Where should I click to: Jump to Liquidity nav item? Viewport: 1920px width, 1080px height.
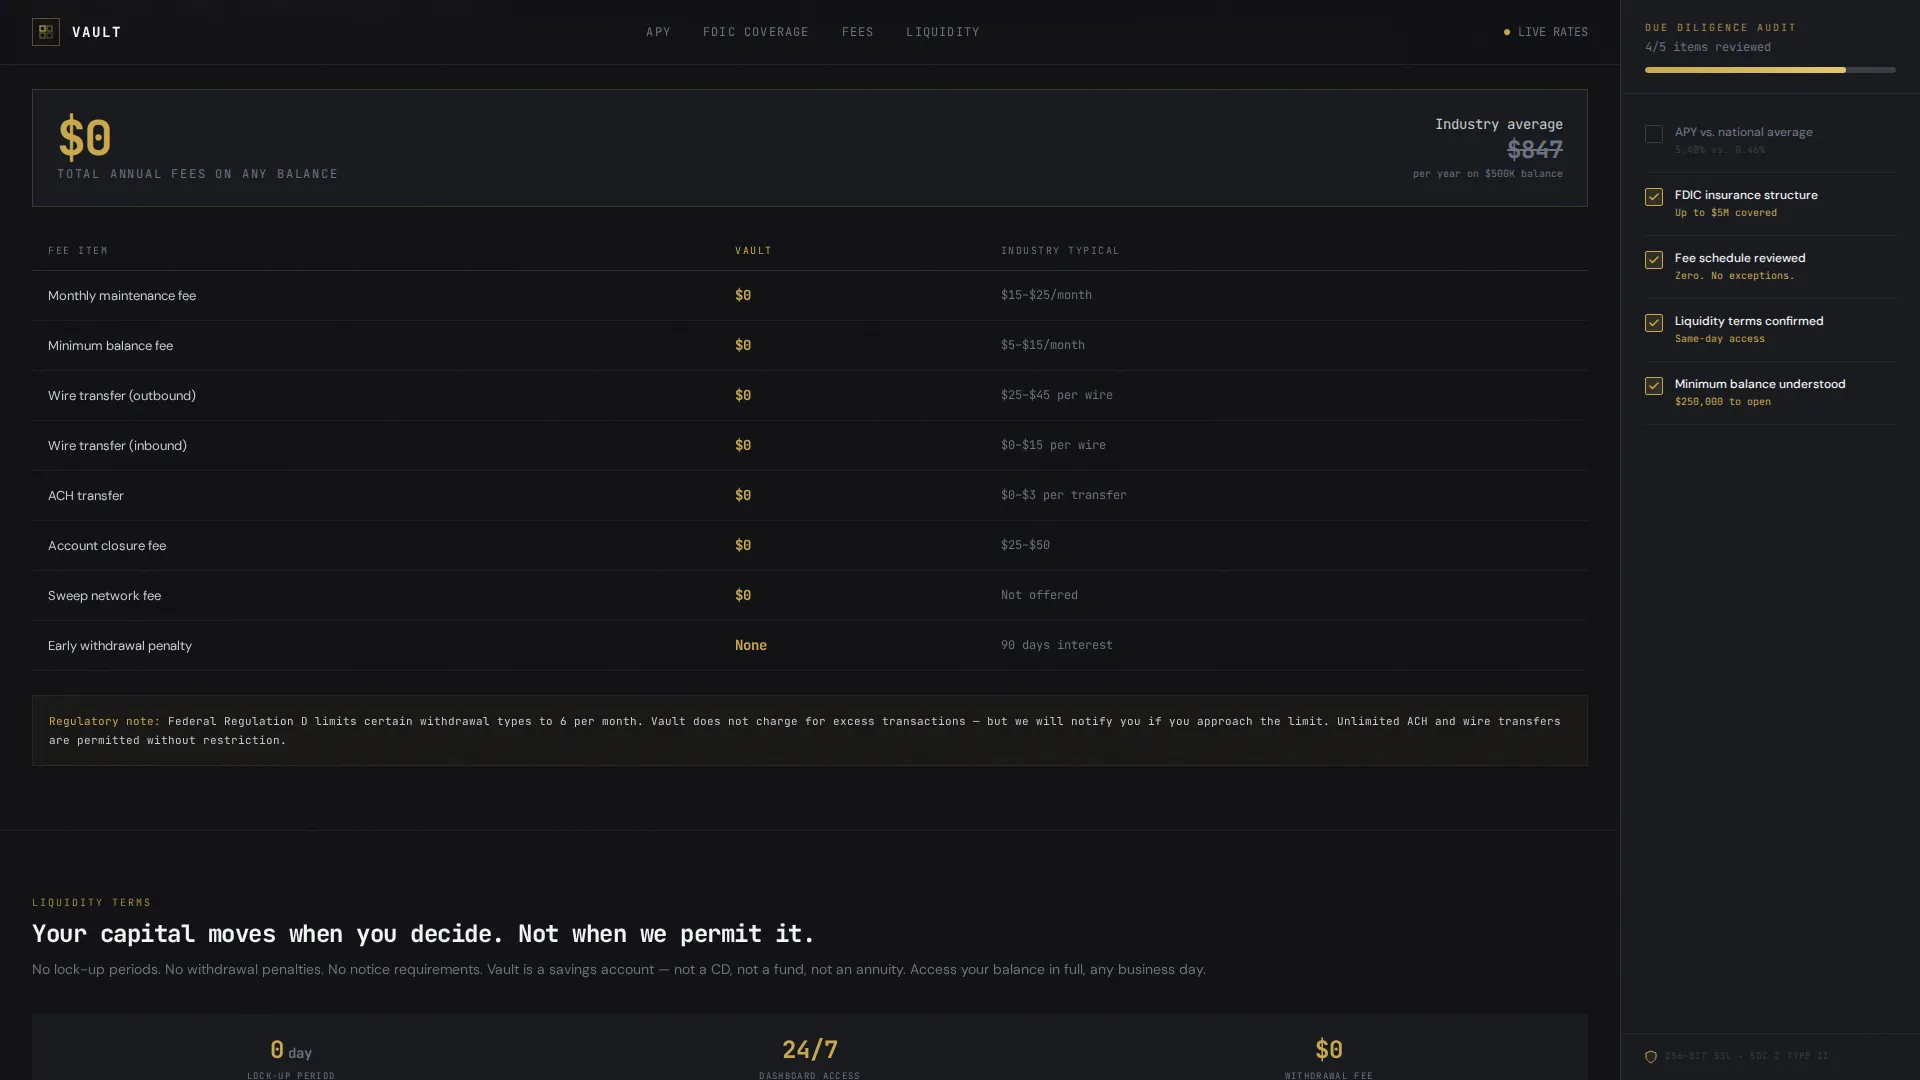(943, 32)
